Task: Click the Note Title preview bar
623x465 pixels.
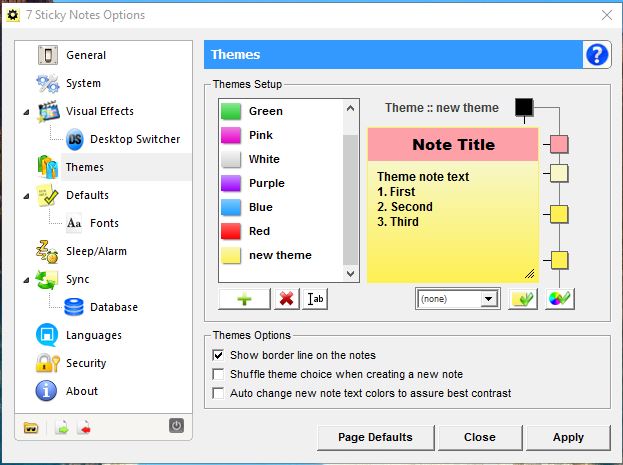Action: click(x=453, y=145)
